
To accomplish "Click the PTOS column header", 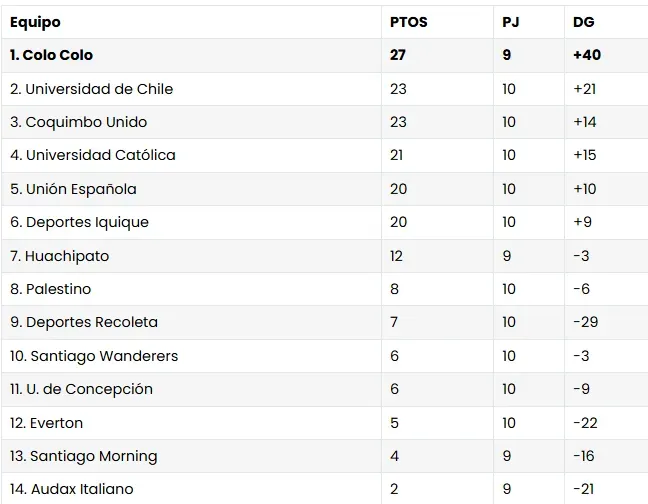I will (x=409, y=22).
